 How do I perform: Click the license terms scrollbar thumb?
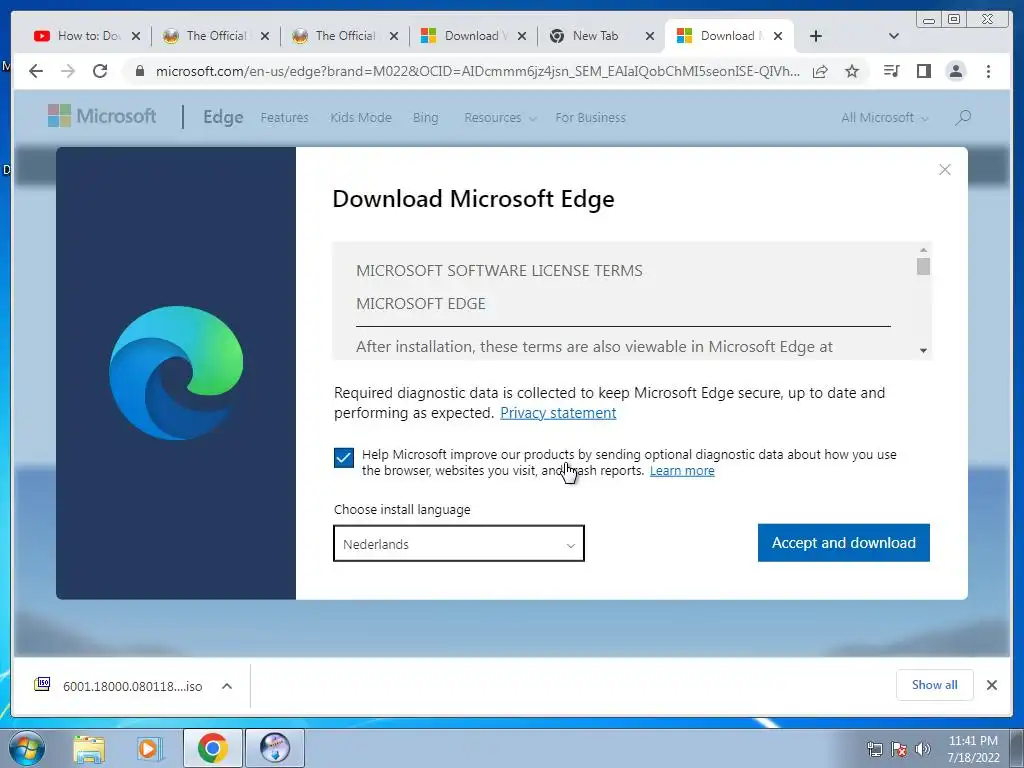click(x=923, y=266)
